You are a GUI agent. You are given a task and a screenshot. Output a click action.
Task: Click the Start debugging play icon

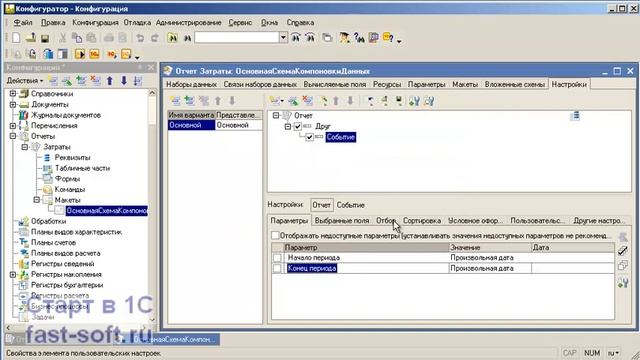pyautogui.click(x=80, y=54)
